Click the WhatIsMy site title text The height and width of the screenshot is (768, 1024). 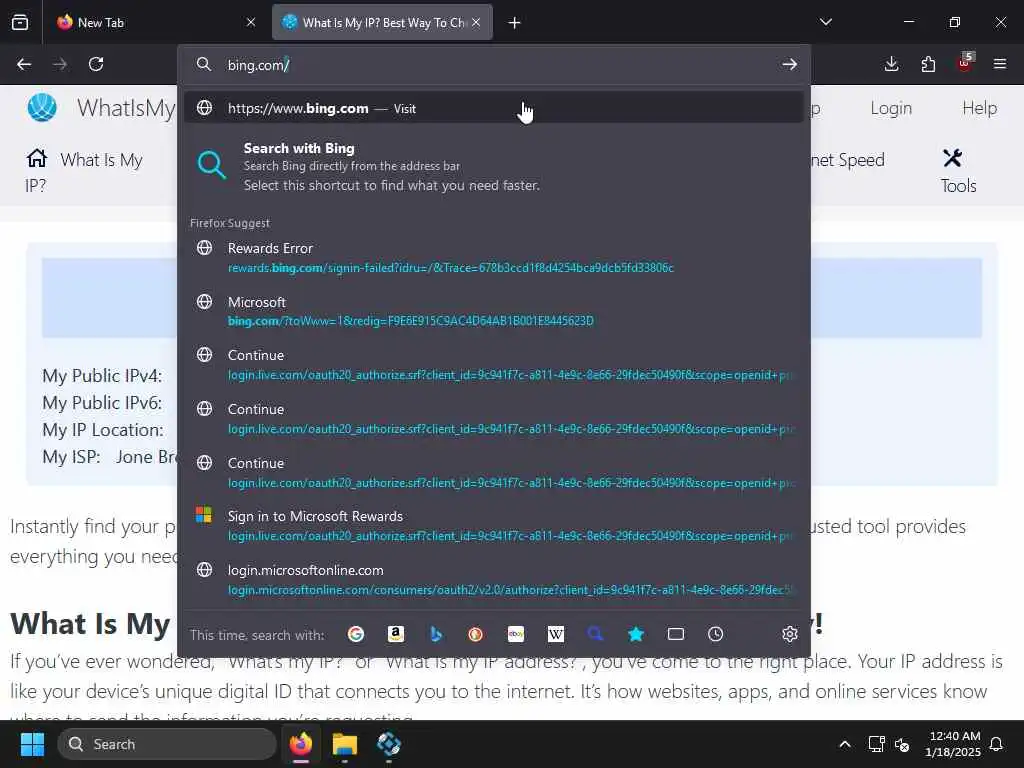coord(126,107)
